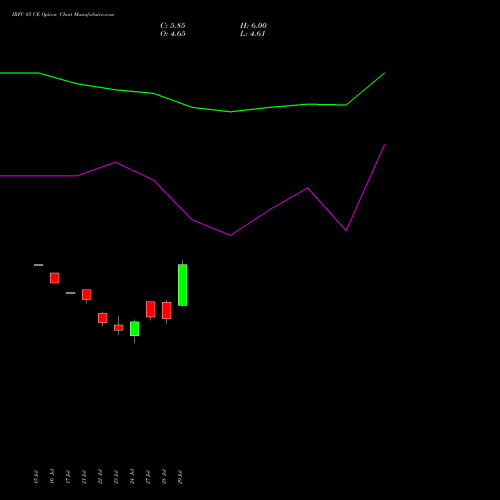This screenshot has width=500, height=500.
Task: Click the flat dash candle for 15 Jul
Action: (x=39, y=265)
